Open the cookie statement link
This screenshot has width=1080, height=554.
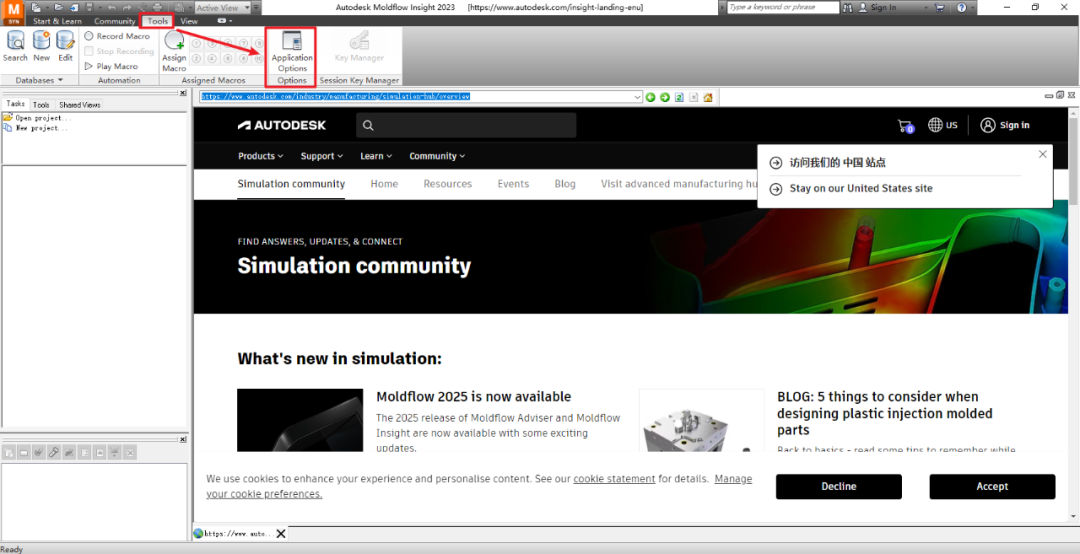(x=614, y=479)
